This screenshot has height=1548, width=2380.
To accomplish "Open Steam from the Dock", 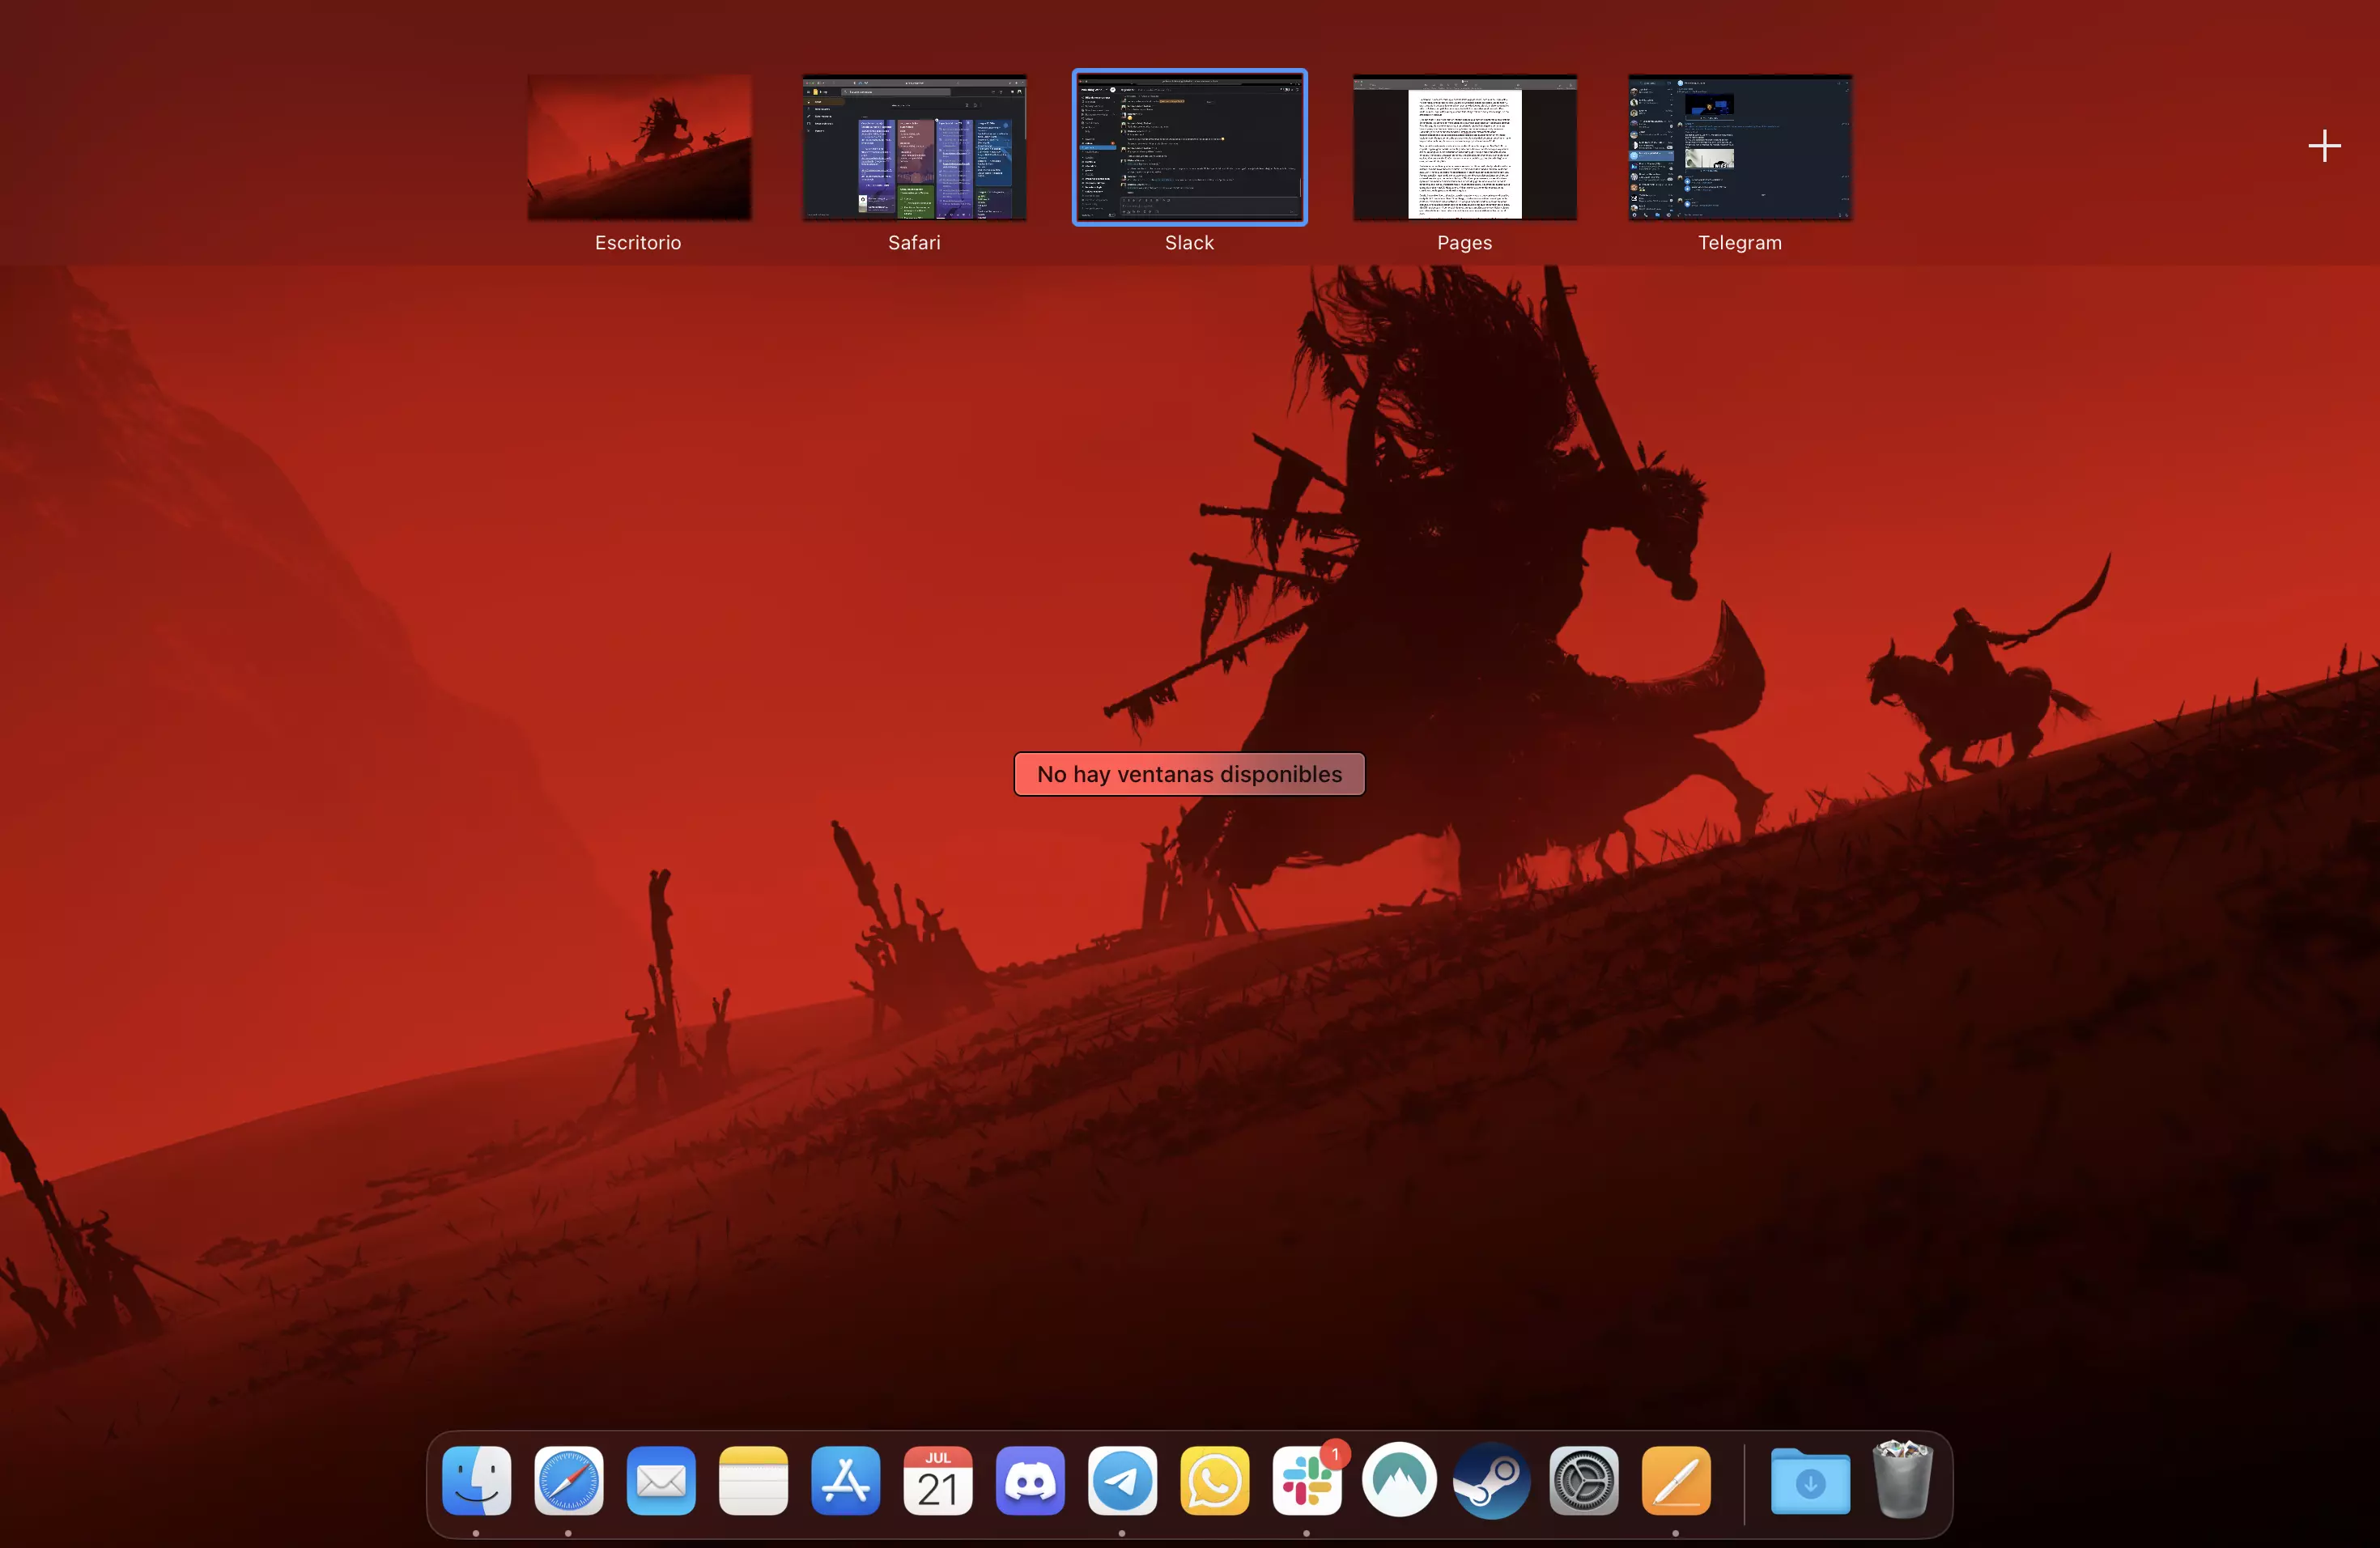I will point(1492,1480).
